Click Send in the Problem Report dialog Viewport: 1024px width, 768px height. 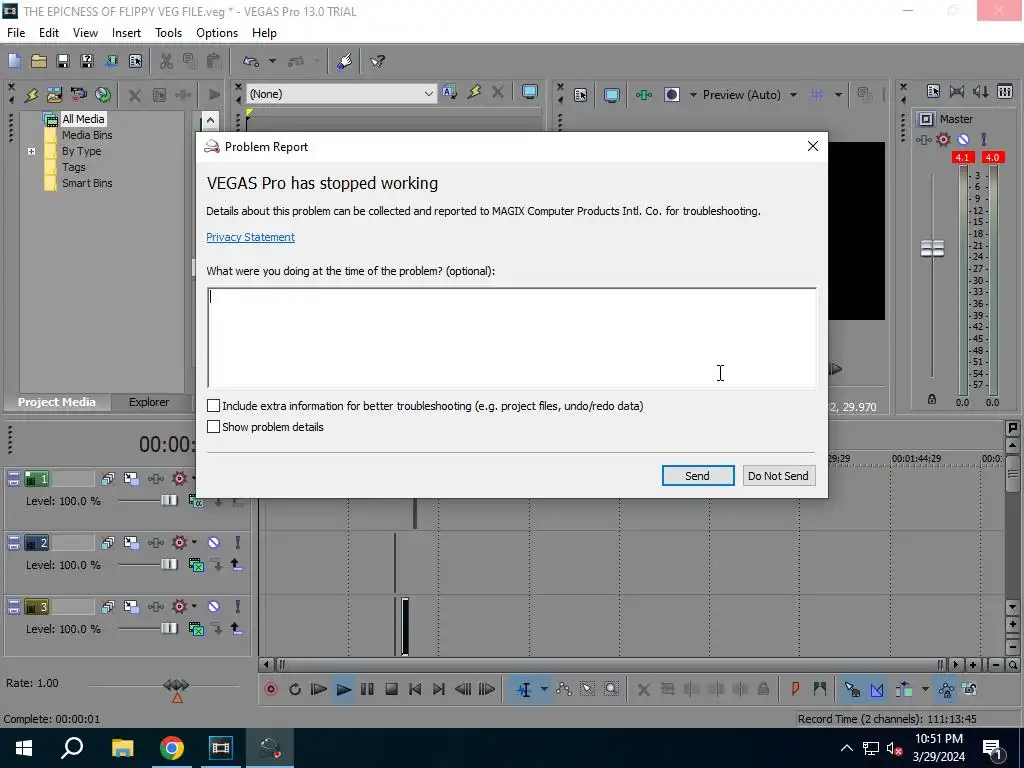coord(697,476)
